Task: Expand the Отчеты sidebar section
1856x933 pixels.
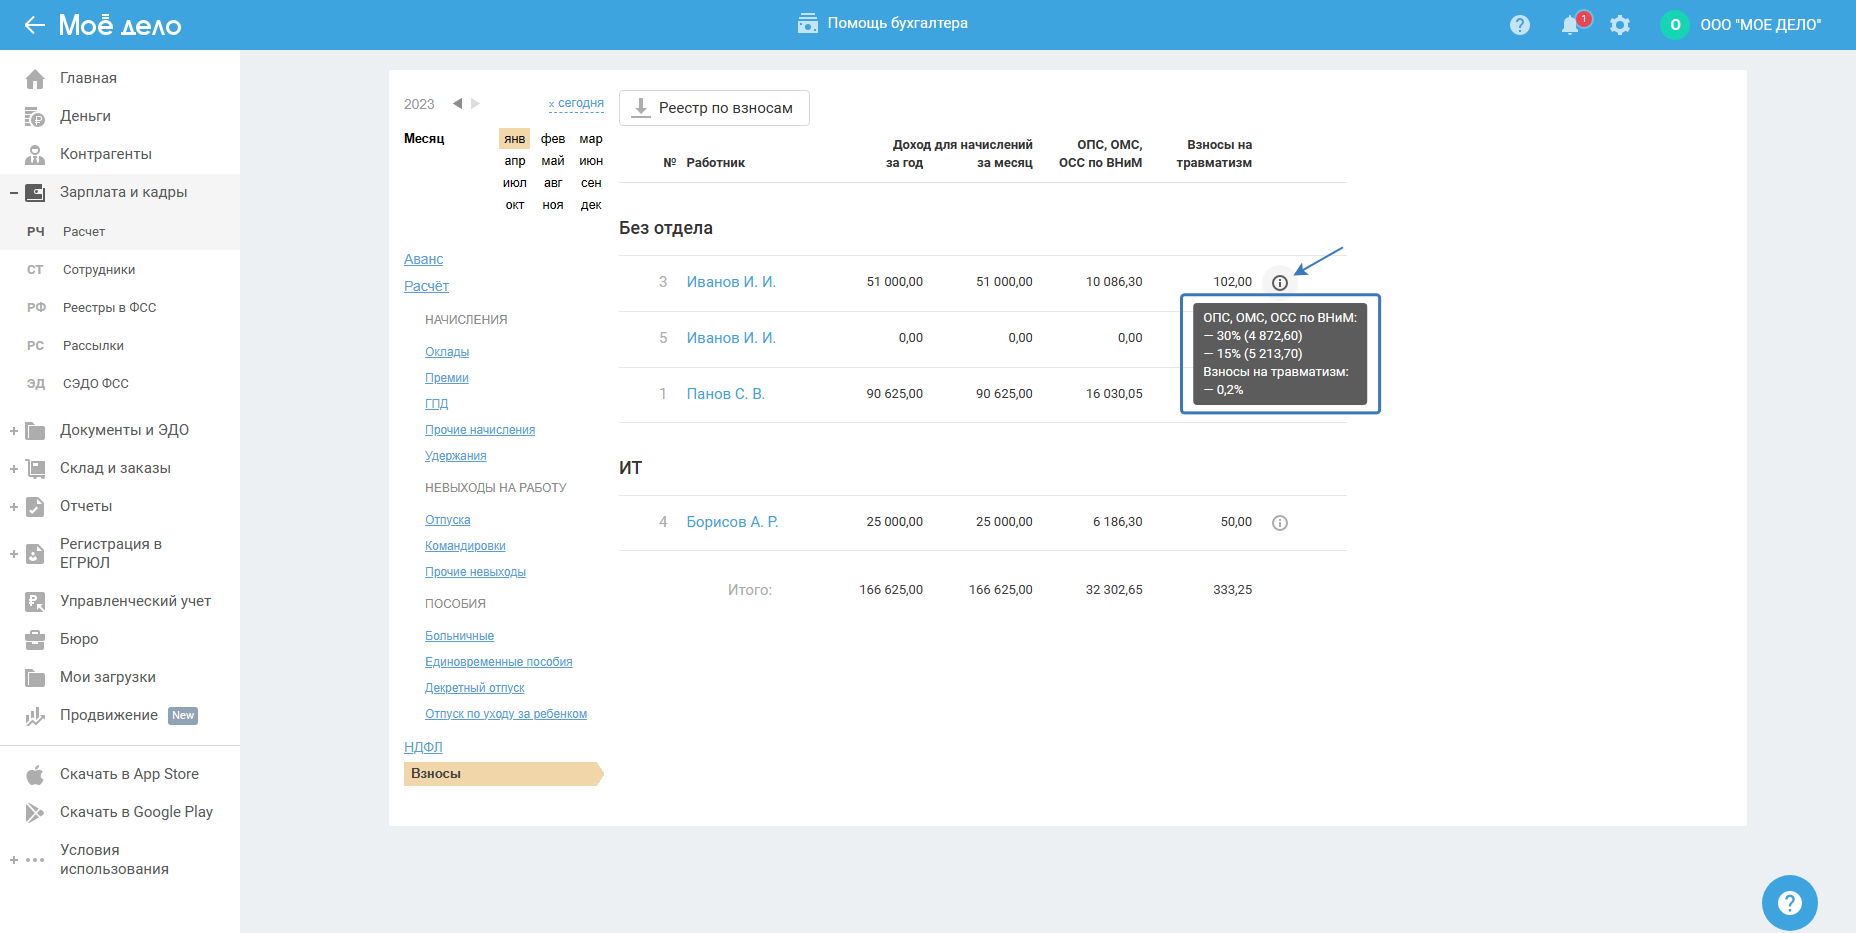Action: [14, 507]
